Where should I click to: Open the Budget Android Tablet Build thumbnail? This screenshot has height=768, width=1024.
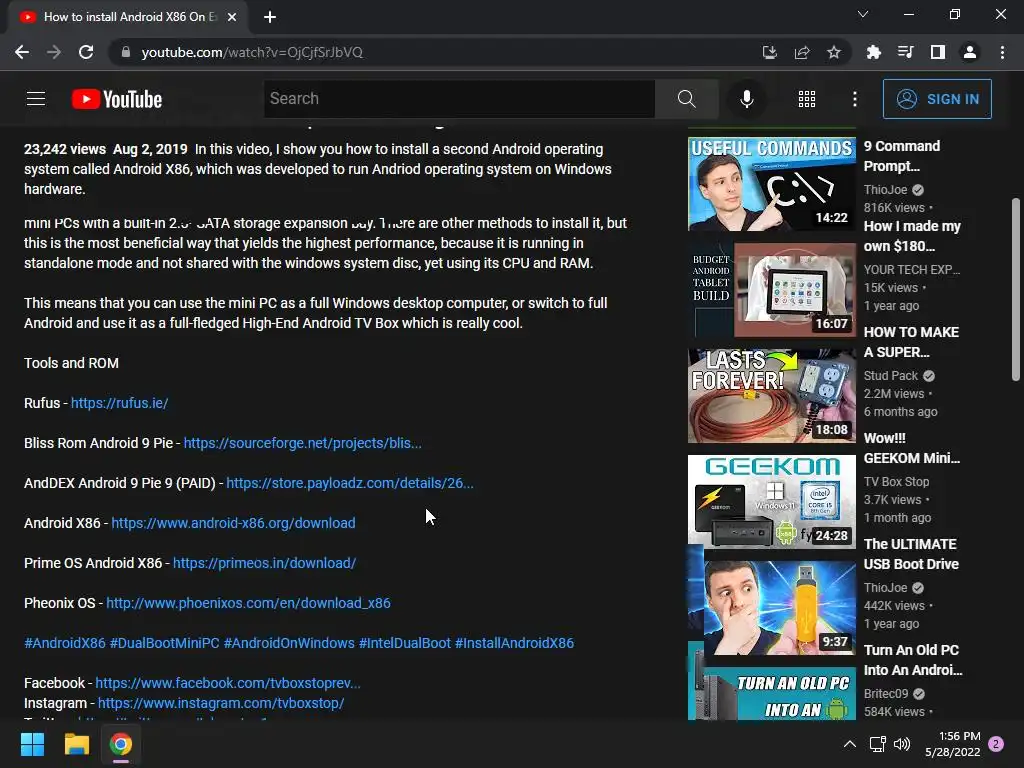coord(772,290)
